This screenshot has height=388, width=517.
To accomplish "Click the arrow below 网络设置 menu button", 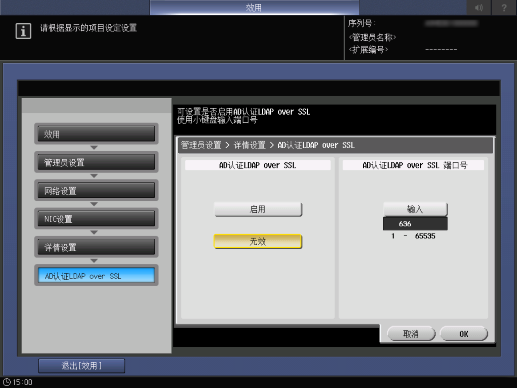I will (94, 204).
